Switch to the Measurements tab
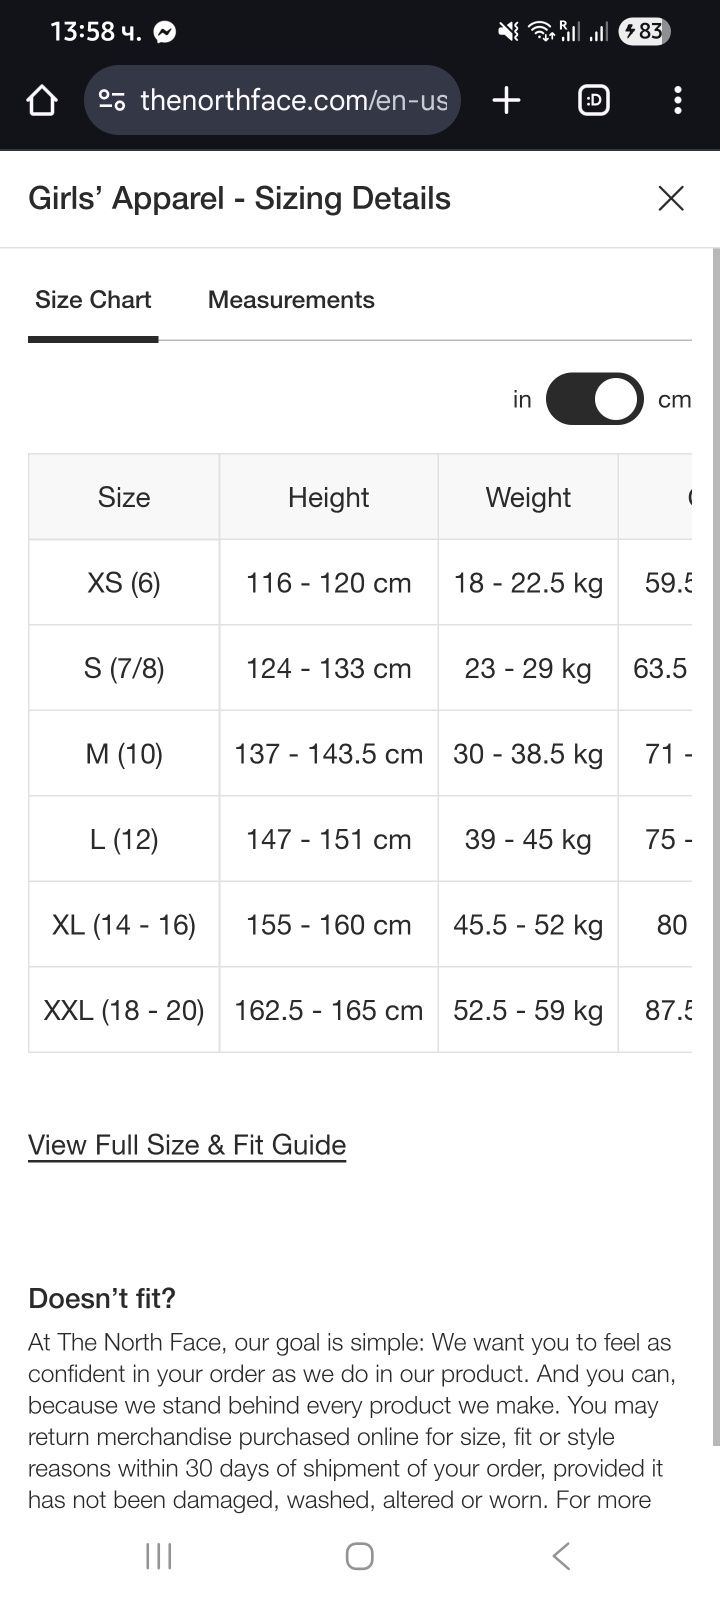 pos(291,300)
